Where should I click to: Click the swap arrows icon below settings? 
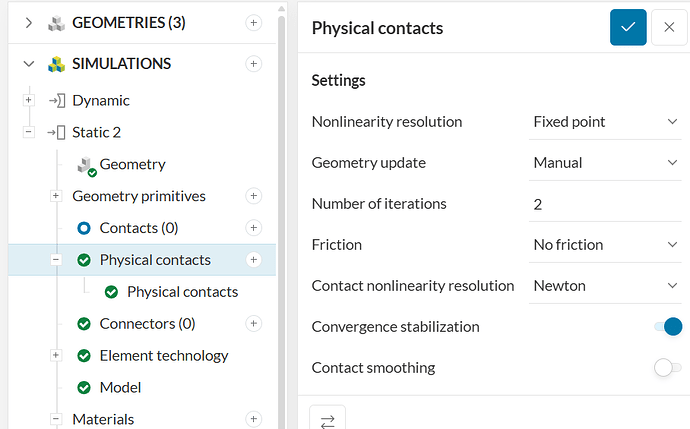tap(327, 421)
